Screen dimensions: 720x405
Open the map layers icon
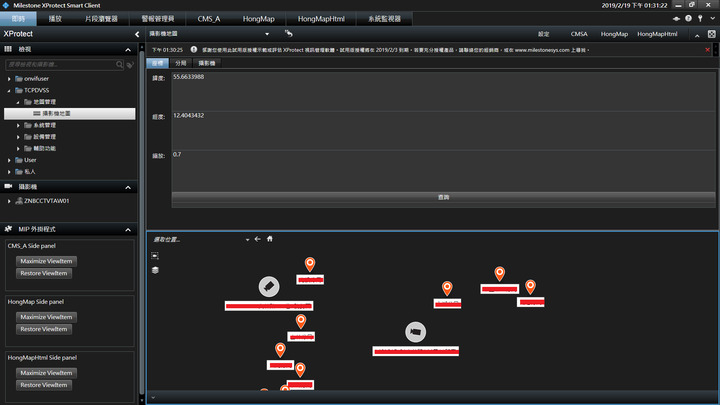coord(155,270)
